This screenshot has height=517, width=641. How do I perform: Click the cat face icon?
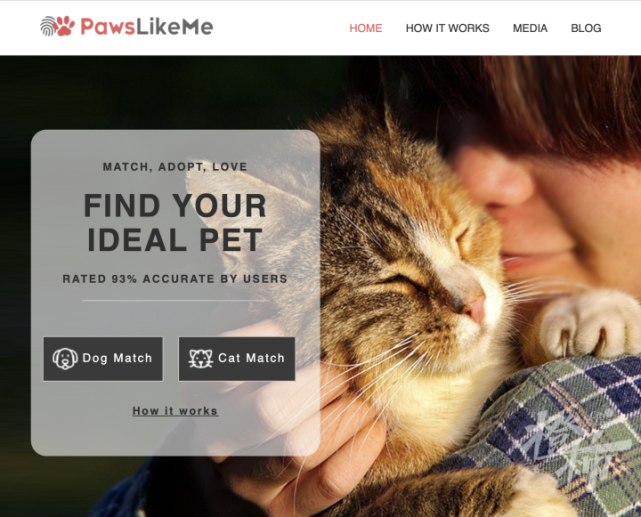pyautogui.click(x=201, y=358)
